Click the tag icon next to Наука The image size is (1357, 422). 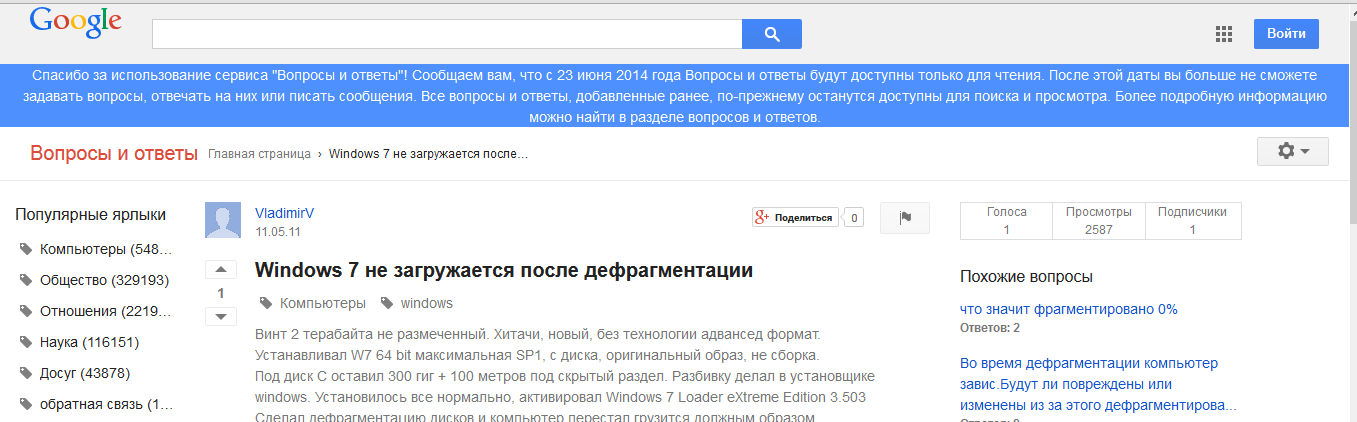coord(26,342)
